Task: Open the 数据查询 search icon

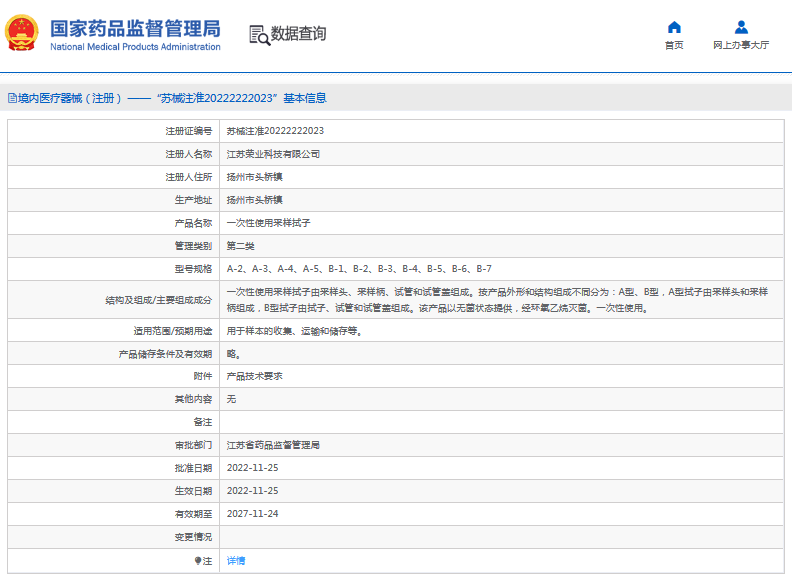Action: [x=260, y=35]
